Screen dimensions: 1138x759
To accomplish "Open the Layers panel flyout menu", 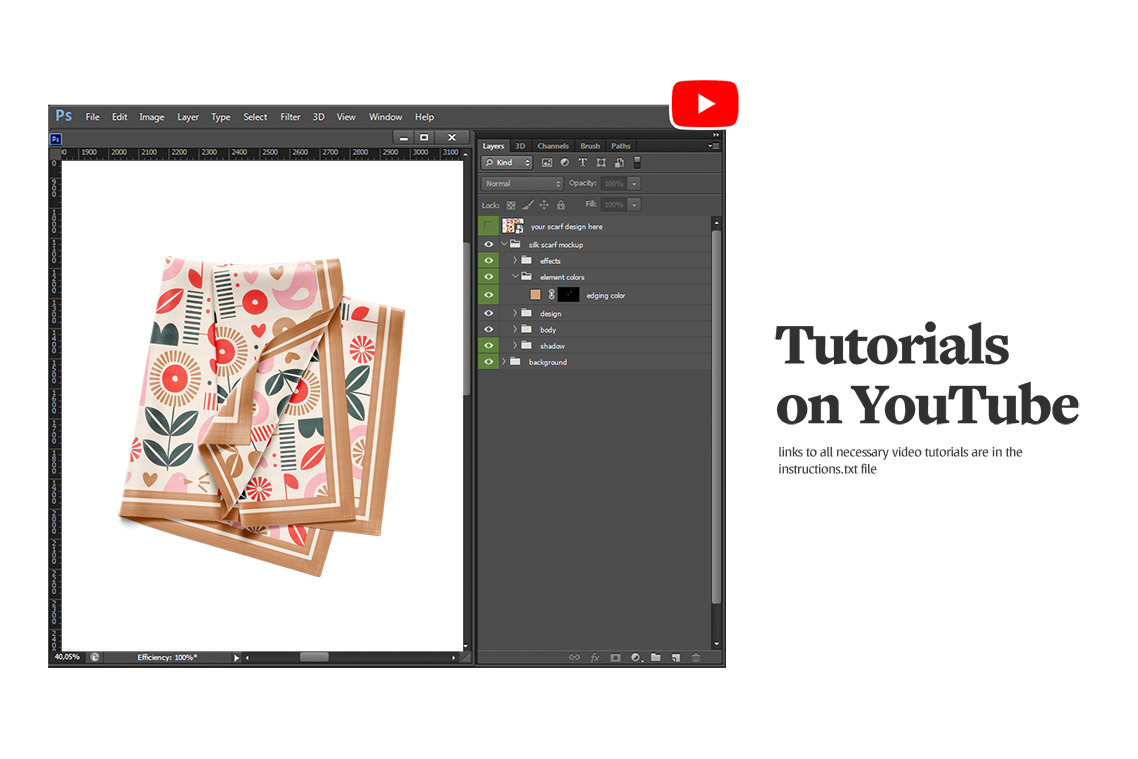I will tap(714, 146).
